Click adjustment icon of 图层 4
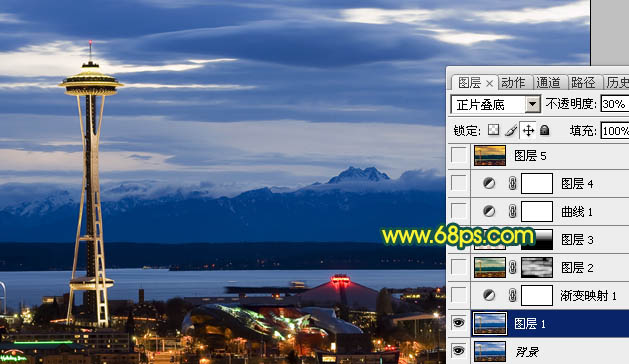 [489, 183]
